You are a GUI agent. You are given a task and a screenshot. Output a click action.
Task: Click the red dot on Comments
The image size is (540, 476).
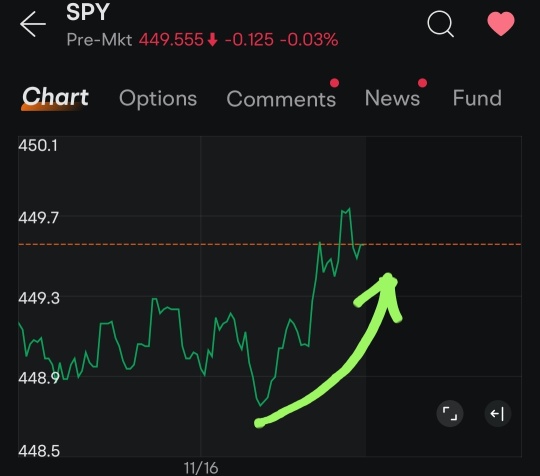coord(334,83)
